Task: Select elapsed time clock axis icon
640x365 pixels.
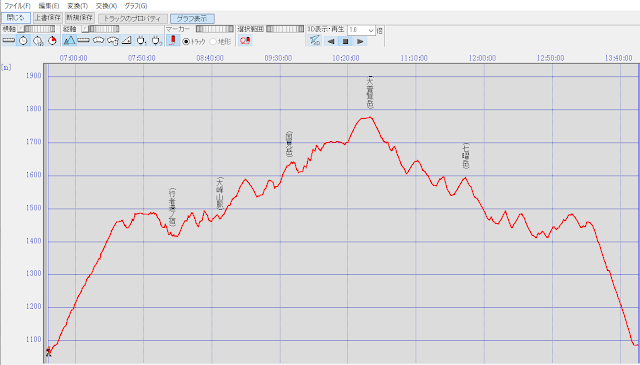Action: (38, 40)
